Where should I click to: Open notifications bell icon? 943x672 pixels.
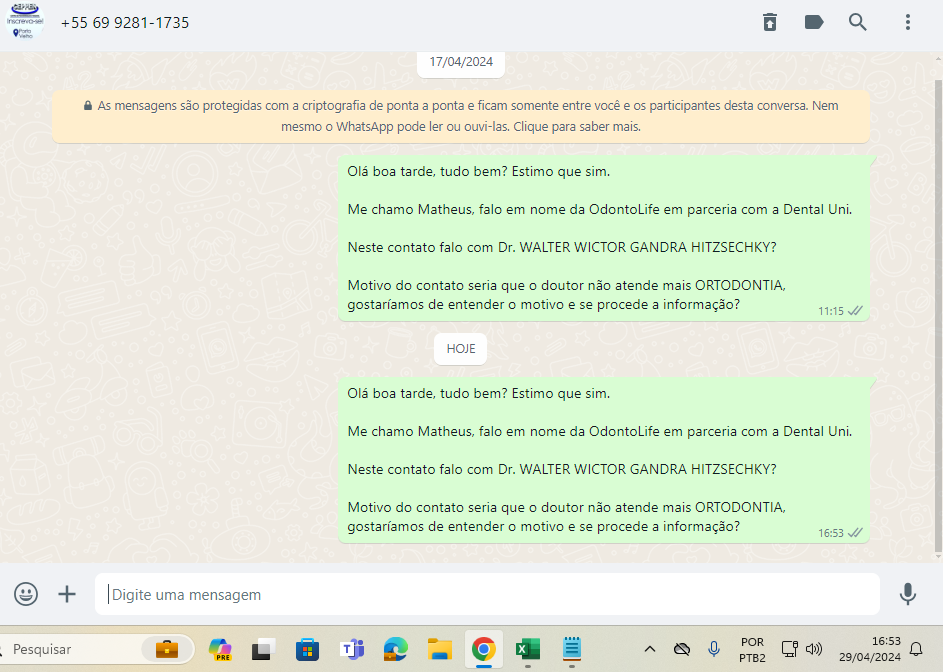(x=916, y=649)
